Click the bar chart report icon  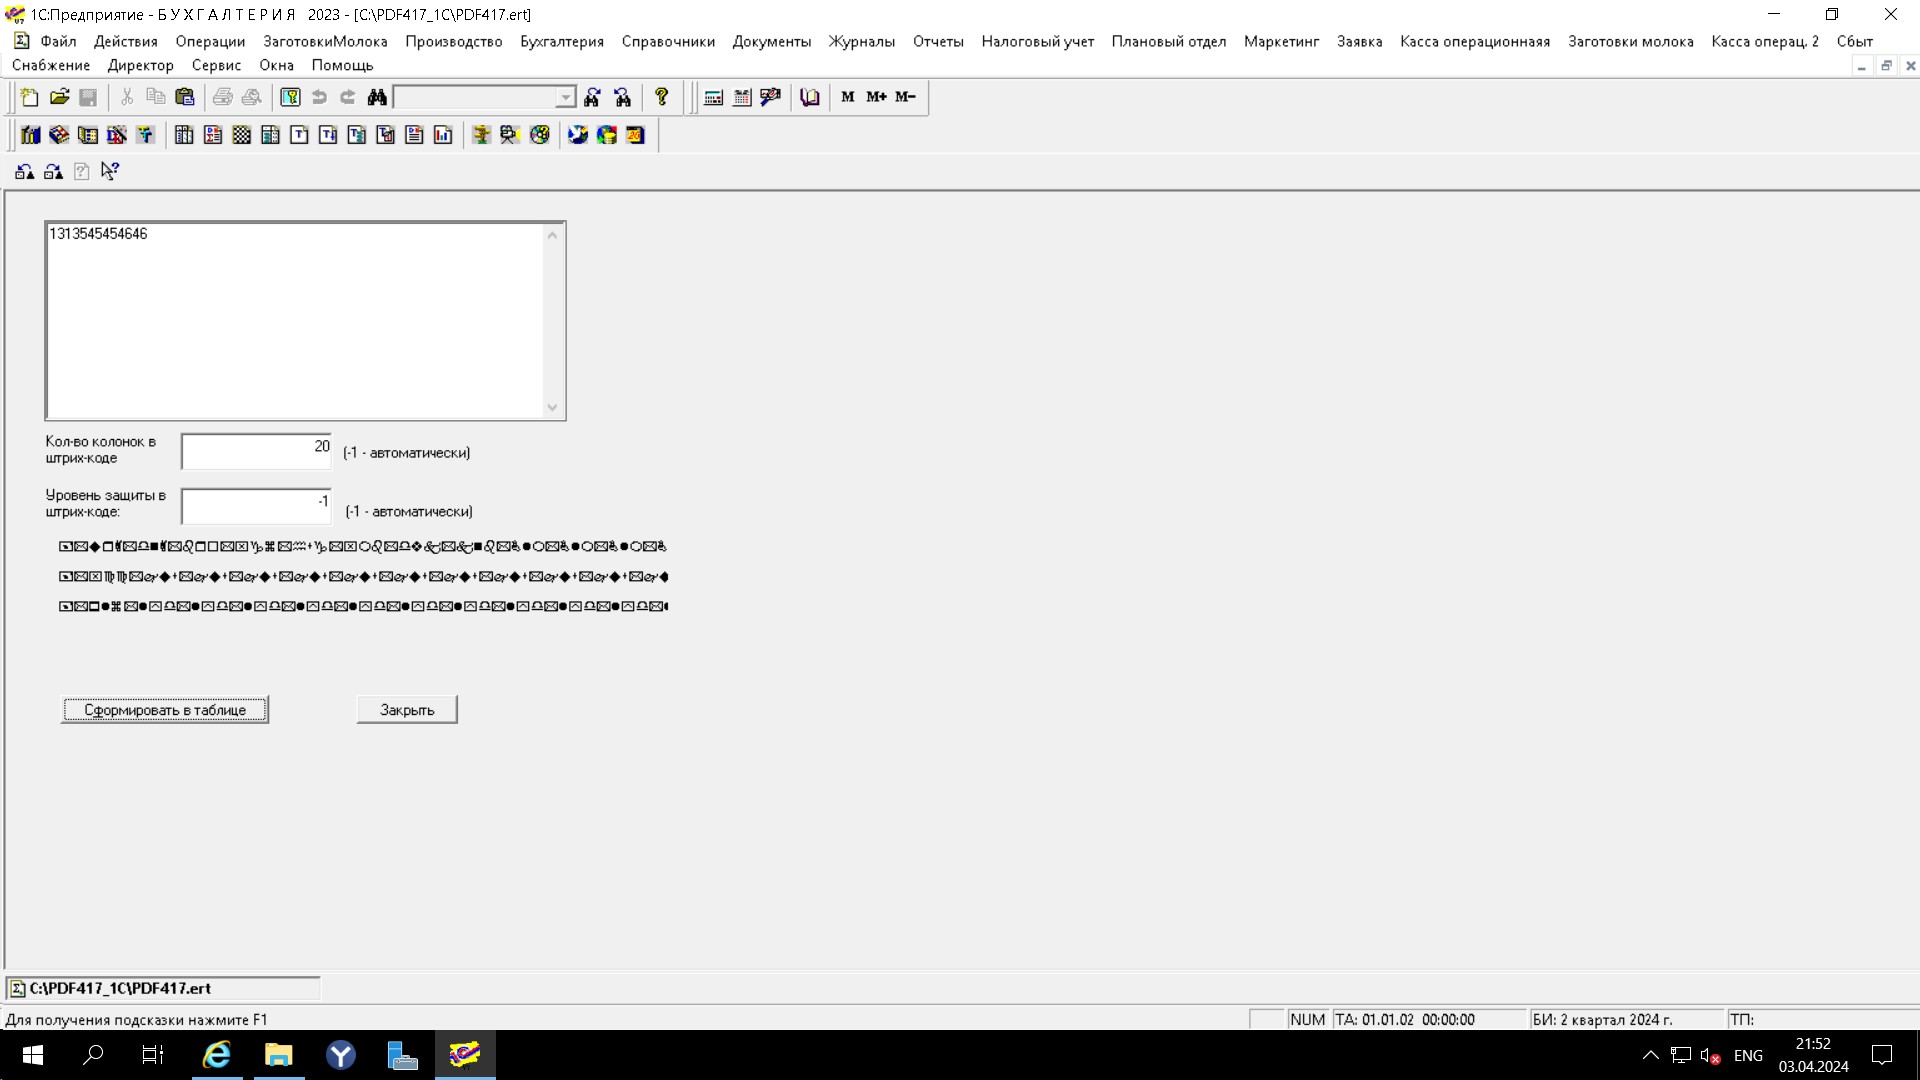click(443, 135)
